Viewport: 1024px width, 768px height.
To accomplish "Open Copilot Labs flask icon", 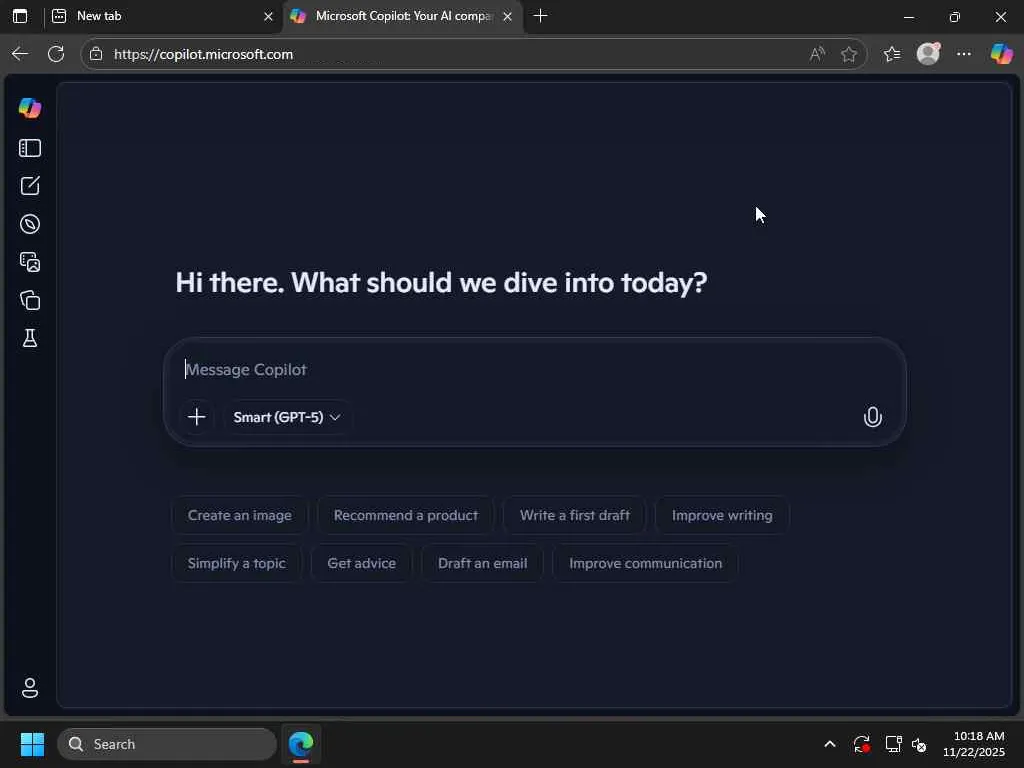I will [30, 338].
